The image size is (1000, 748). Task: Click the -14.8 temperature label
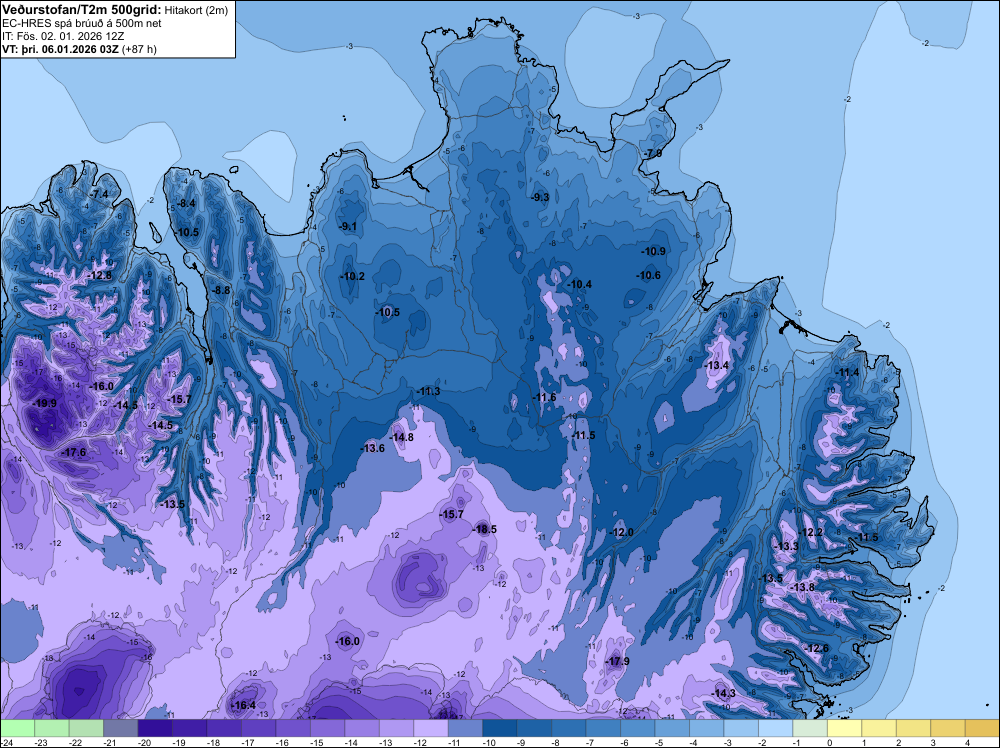(402, 437)
